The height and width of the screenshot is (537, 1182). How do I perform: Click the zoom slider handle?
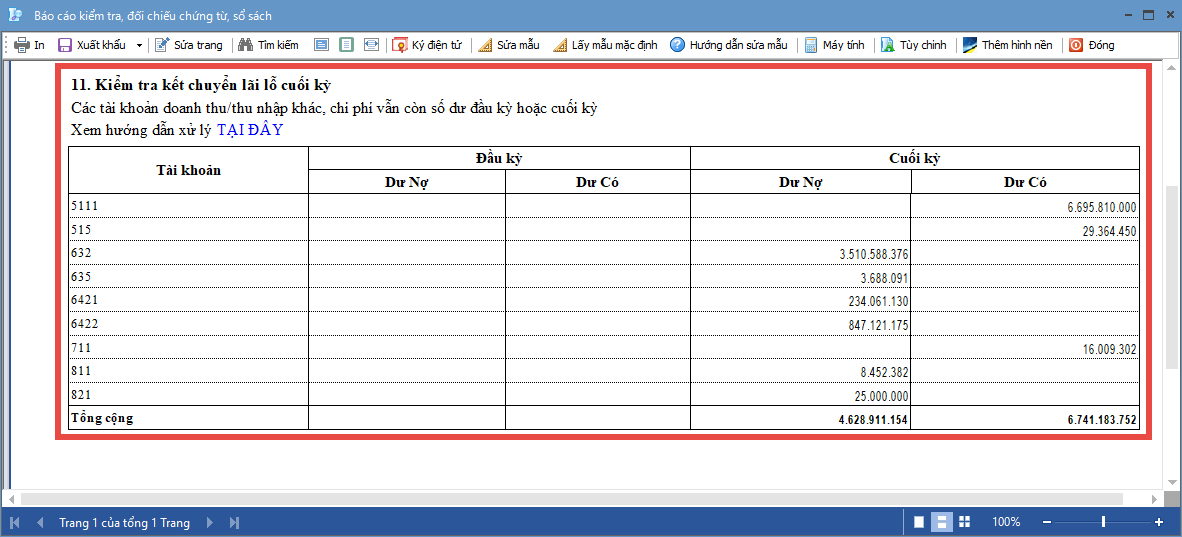click(x=1103, y=522)
